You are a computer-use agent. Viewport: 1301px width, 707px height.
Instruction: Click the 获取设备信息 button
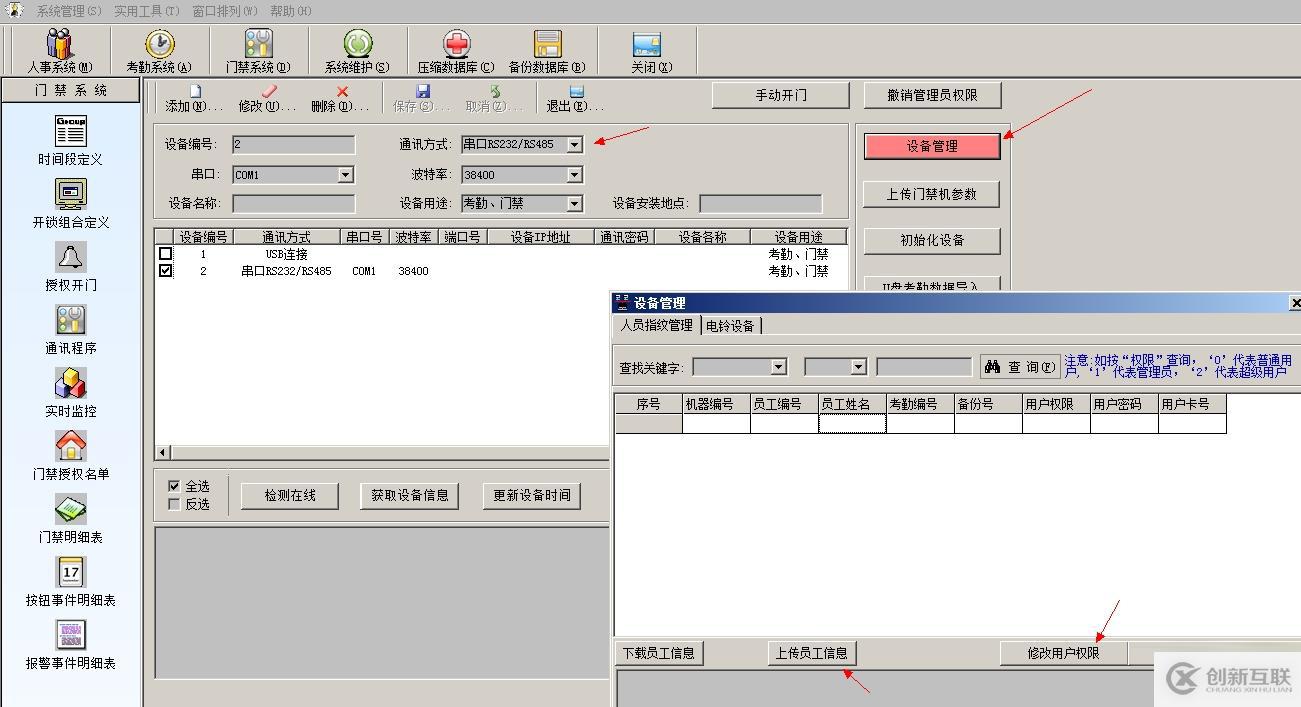(410, 496)
